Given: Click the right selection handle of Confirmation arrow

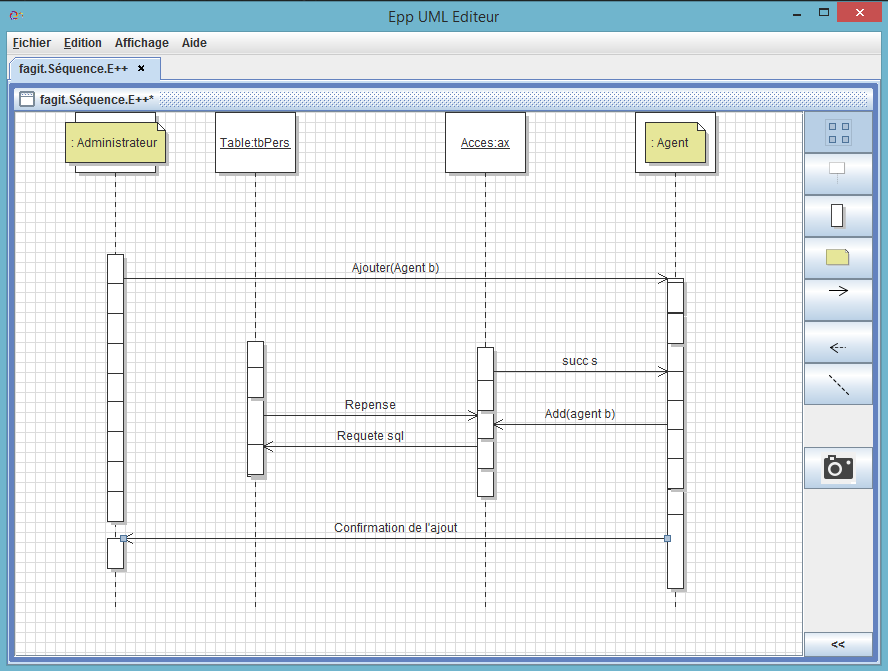Looking at the screenshot, I should click(668, 538).
